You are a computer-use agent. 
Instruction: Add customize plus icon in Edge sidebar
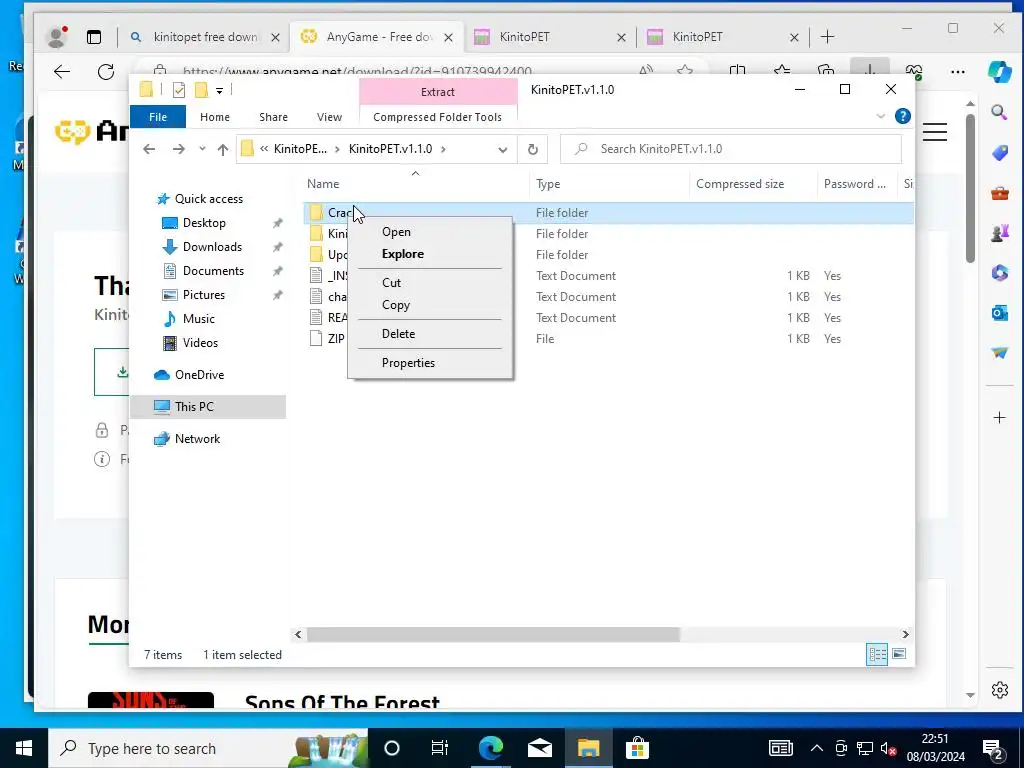999,417
